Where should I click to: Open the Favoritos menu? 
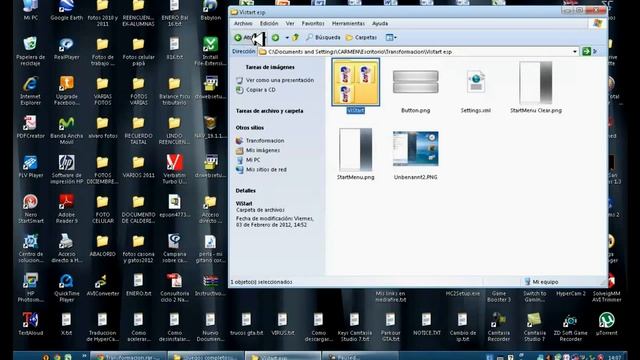[313, 24]
